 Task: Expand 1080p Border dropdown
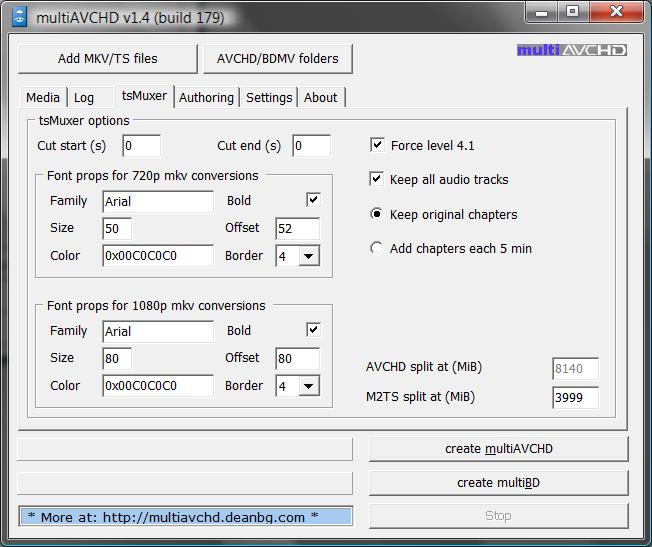point(309,386)
